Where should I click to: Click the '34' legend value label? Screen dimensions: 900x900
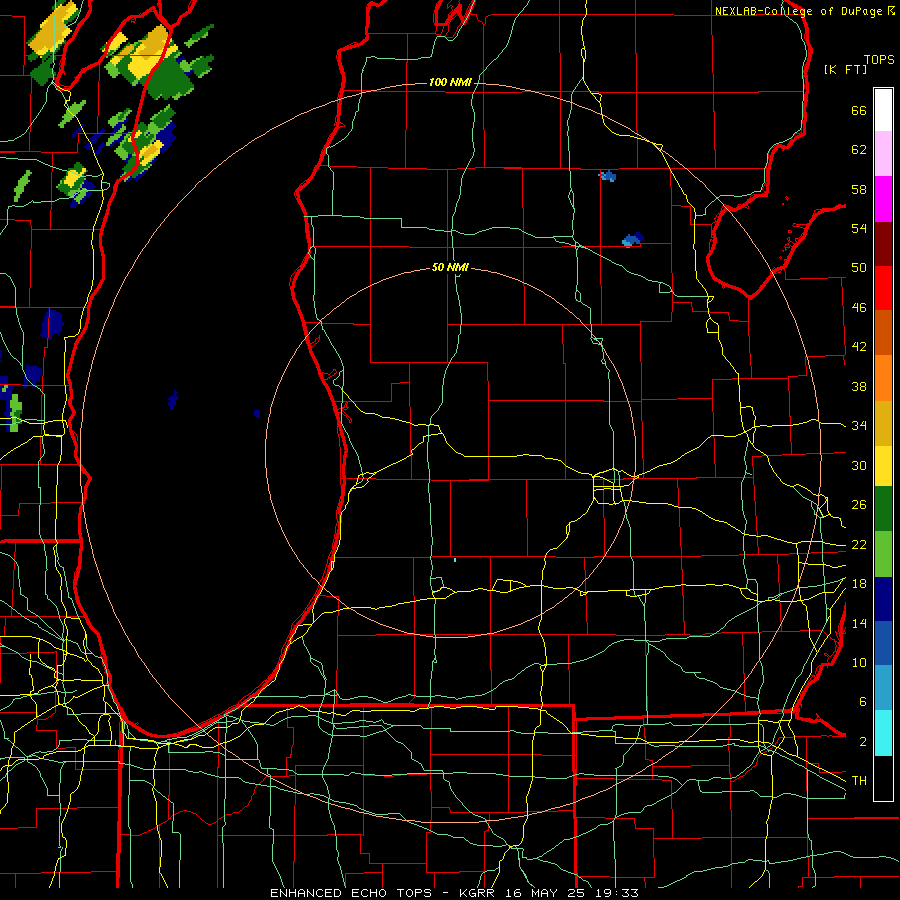859,426
